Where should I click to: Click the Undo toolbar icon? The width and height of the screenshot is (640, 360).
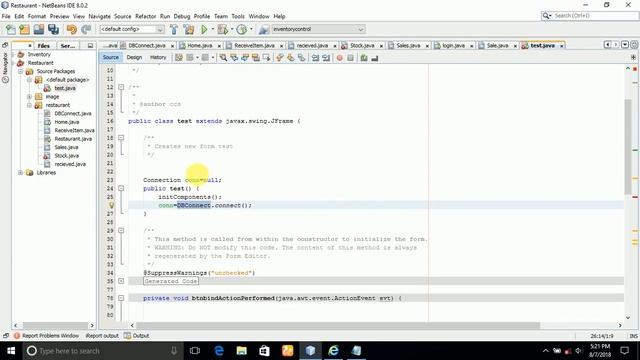pos(72,29)
